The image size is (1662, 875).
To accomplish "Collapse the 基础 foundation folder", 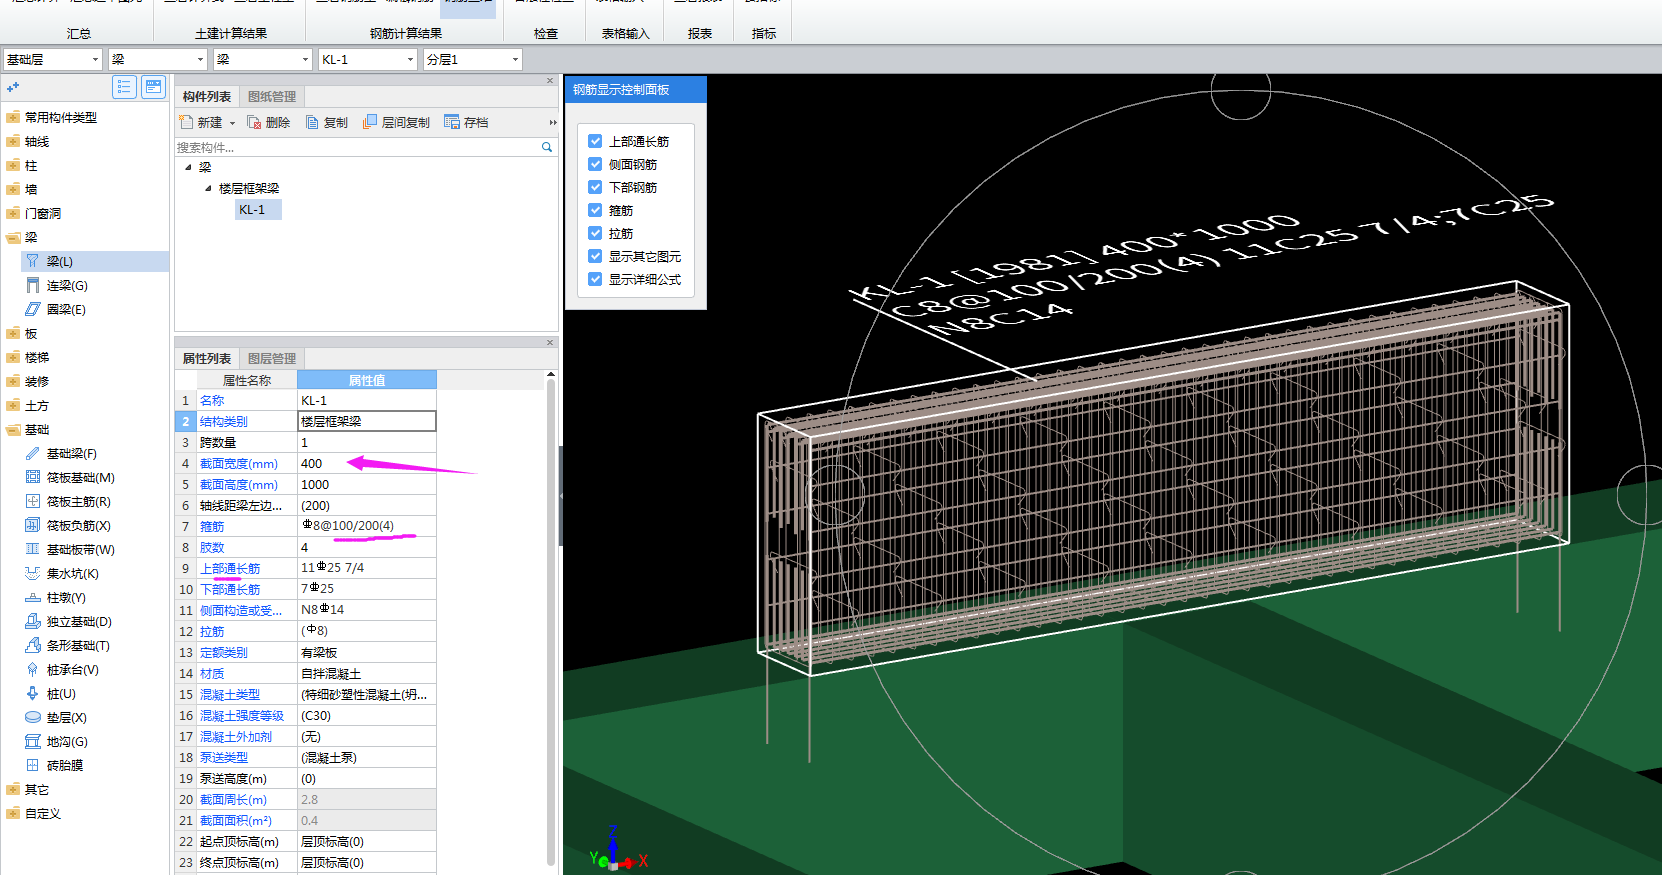I will pyautogui.click(x=13, y=429).
